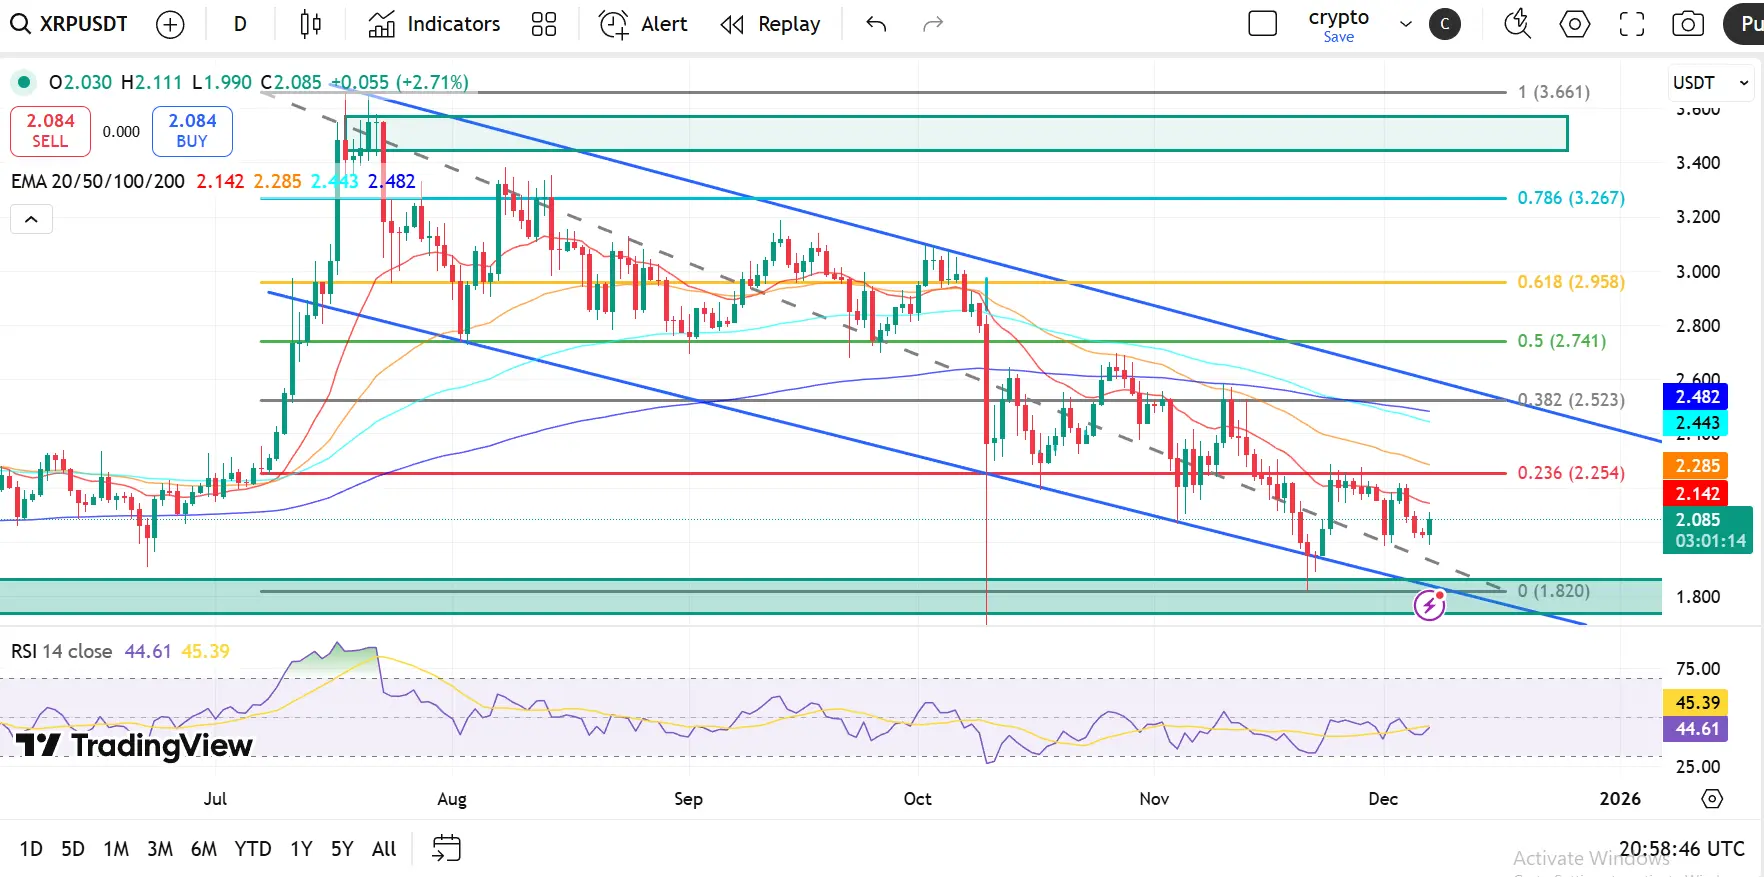Click the 2.285 orange EMA price tag
The image size is (1764, 877).
point(1697,466)
